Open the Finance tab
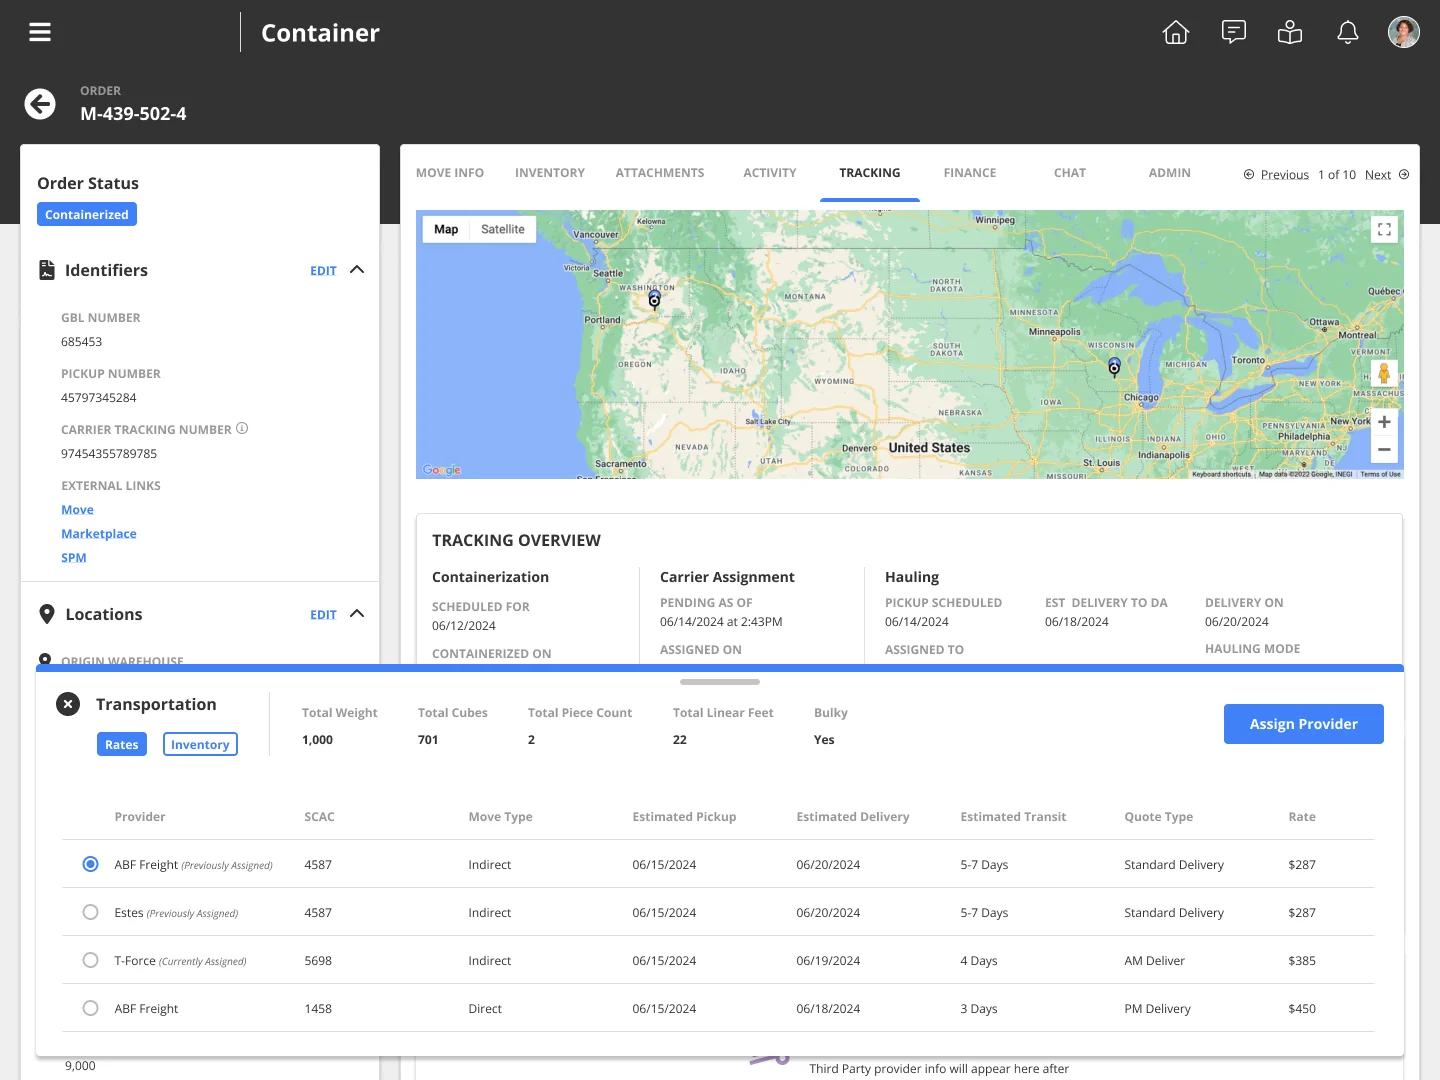1440x1080 pixels. pos(970,173)
